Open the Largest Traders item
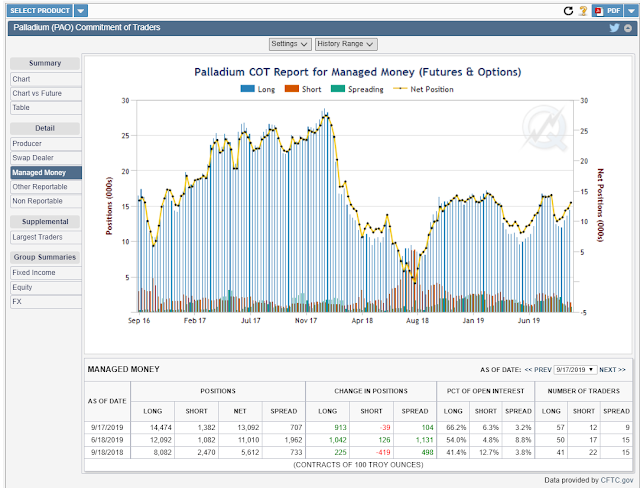Screen dimensions: 640x488 click(x=46, y=237)
